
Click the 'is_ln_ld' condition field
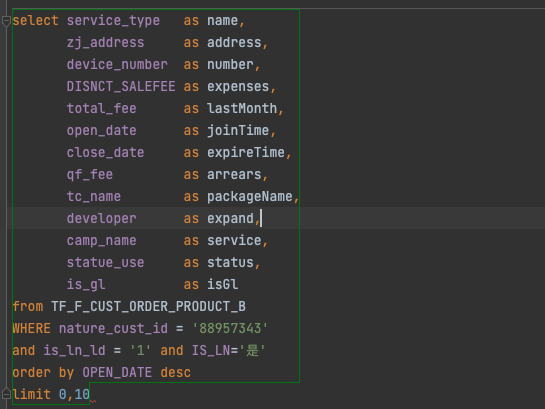click(74, 350)
